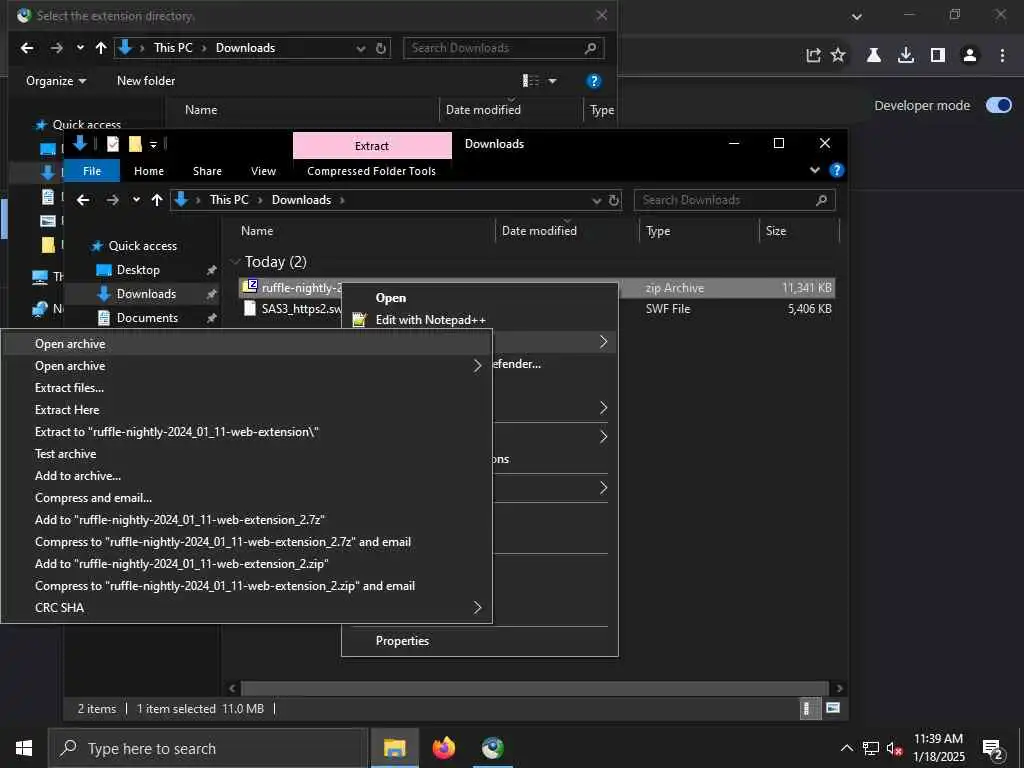Open Chrome profile avatar icon
The image size is (1024, 768).
click(x=970, y=56)
